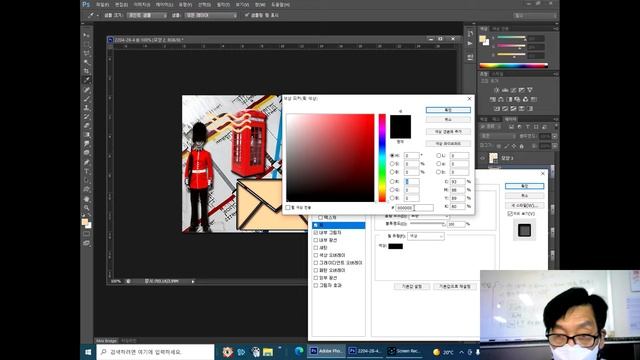Open the Sample layers dropdown in options bar
The height and width of the screenshot is (360, 640).
(x=211, y=15)
